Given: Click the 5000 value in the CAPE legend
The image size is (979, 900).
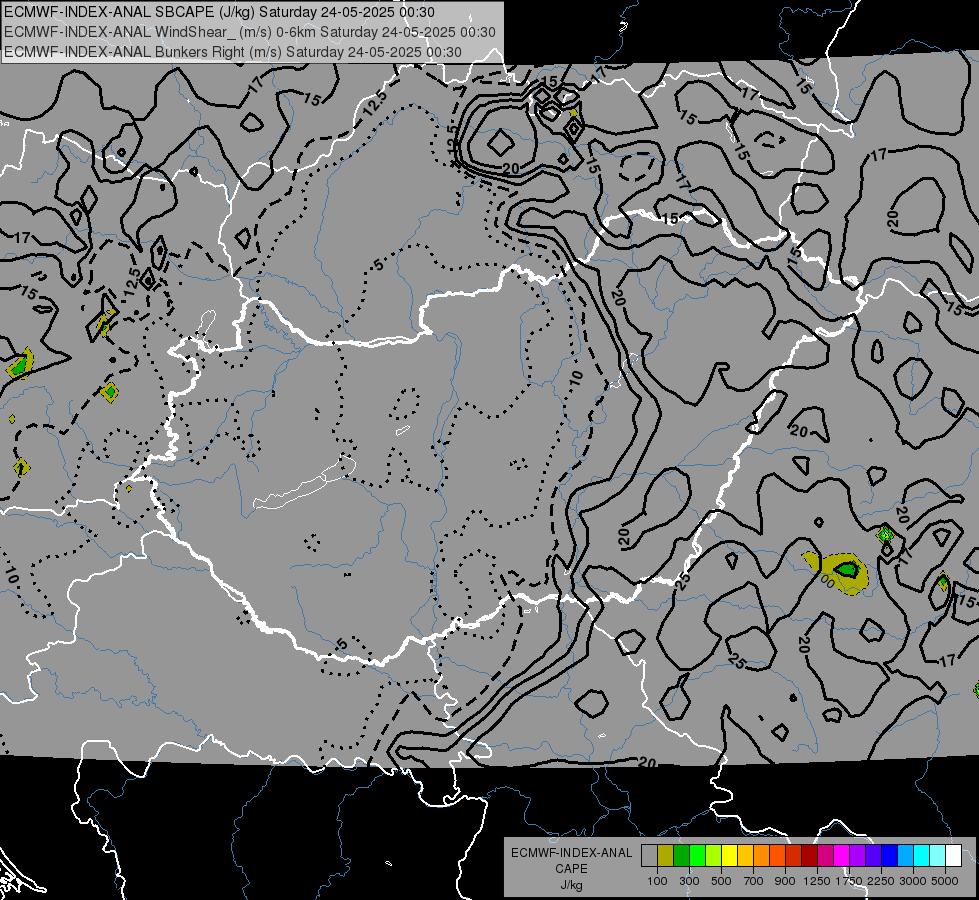Looking at the screenshot, I should (945, 881).
